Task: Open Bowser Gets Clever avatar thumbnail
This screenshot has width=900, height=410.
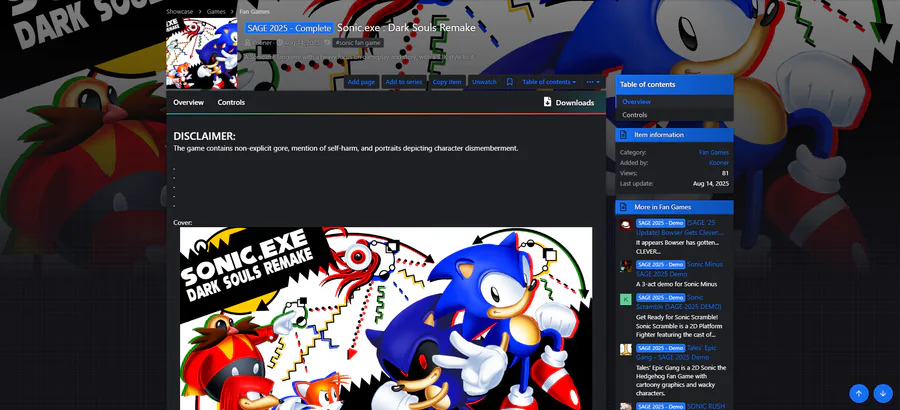Action: (x=626, y=225)
